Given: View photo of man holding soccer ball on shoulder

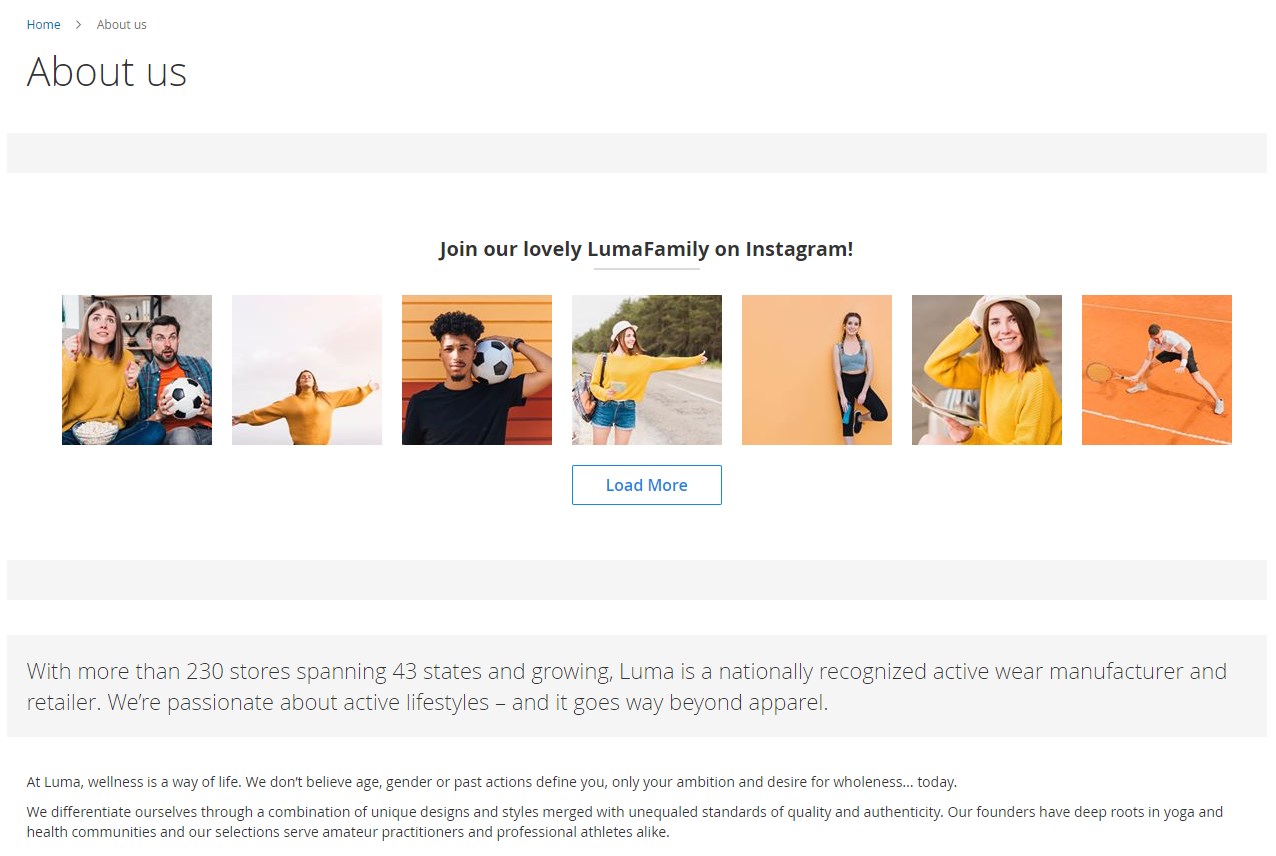Looking at the screenshot, I should point(477,370).
